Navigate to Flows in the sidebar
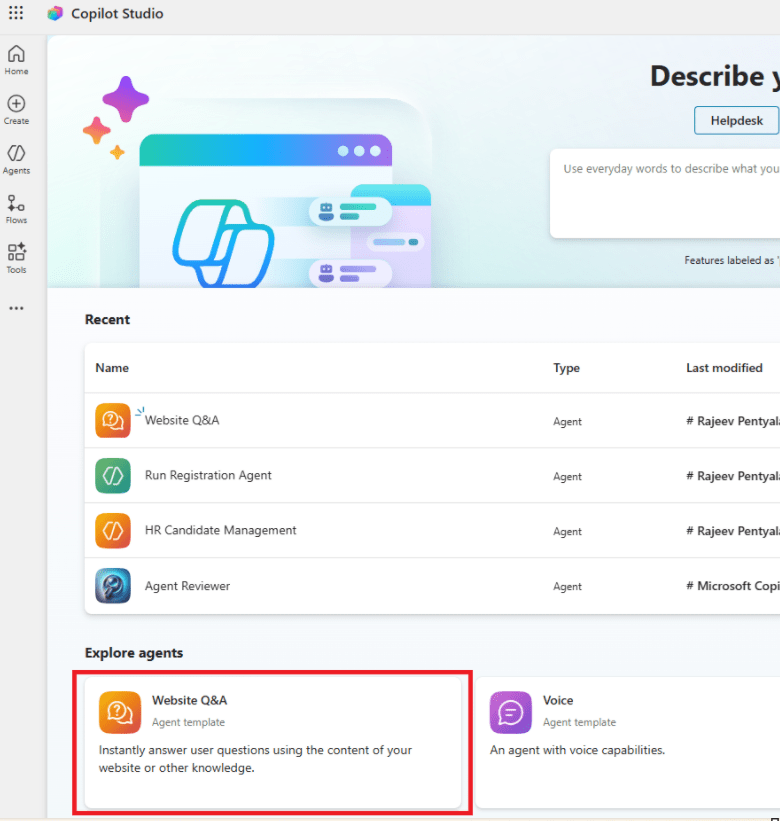The height and width of the screenshot is (821, 780). tap(16, 208)
